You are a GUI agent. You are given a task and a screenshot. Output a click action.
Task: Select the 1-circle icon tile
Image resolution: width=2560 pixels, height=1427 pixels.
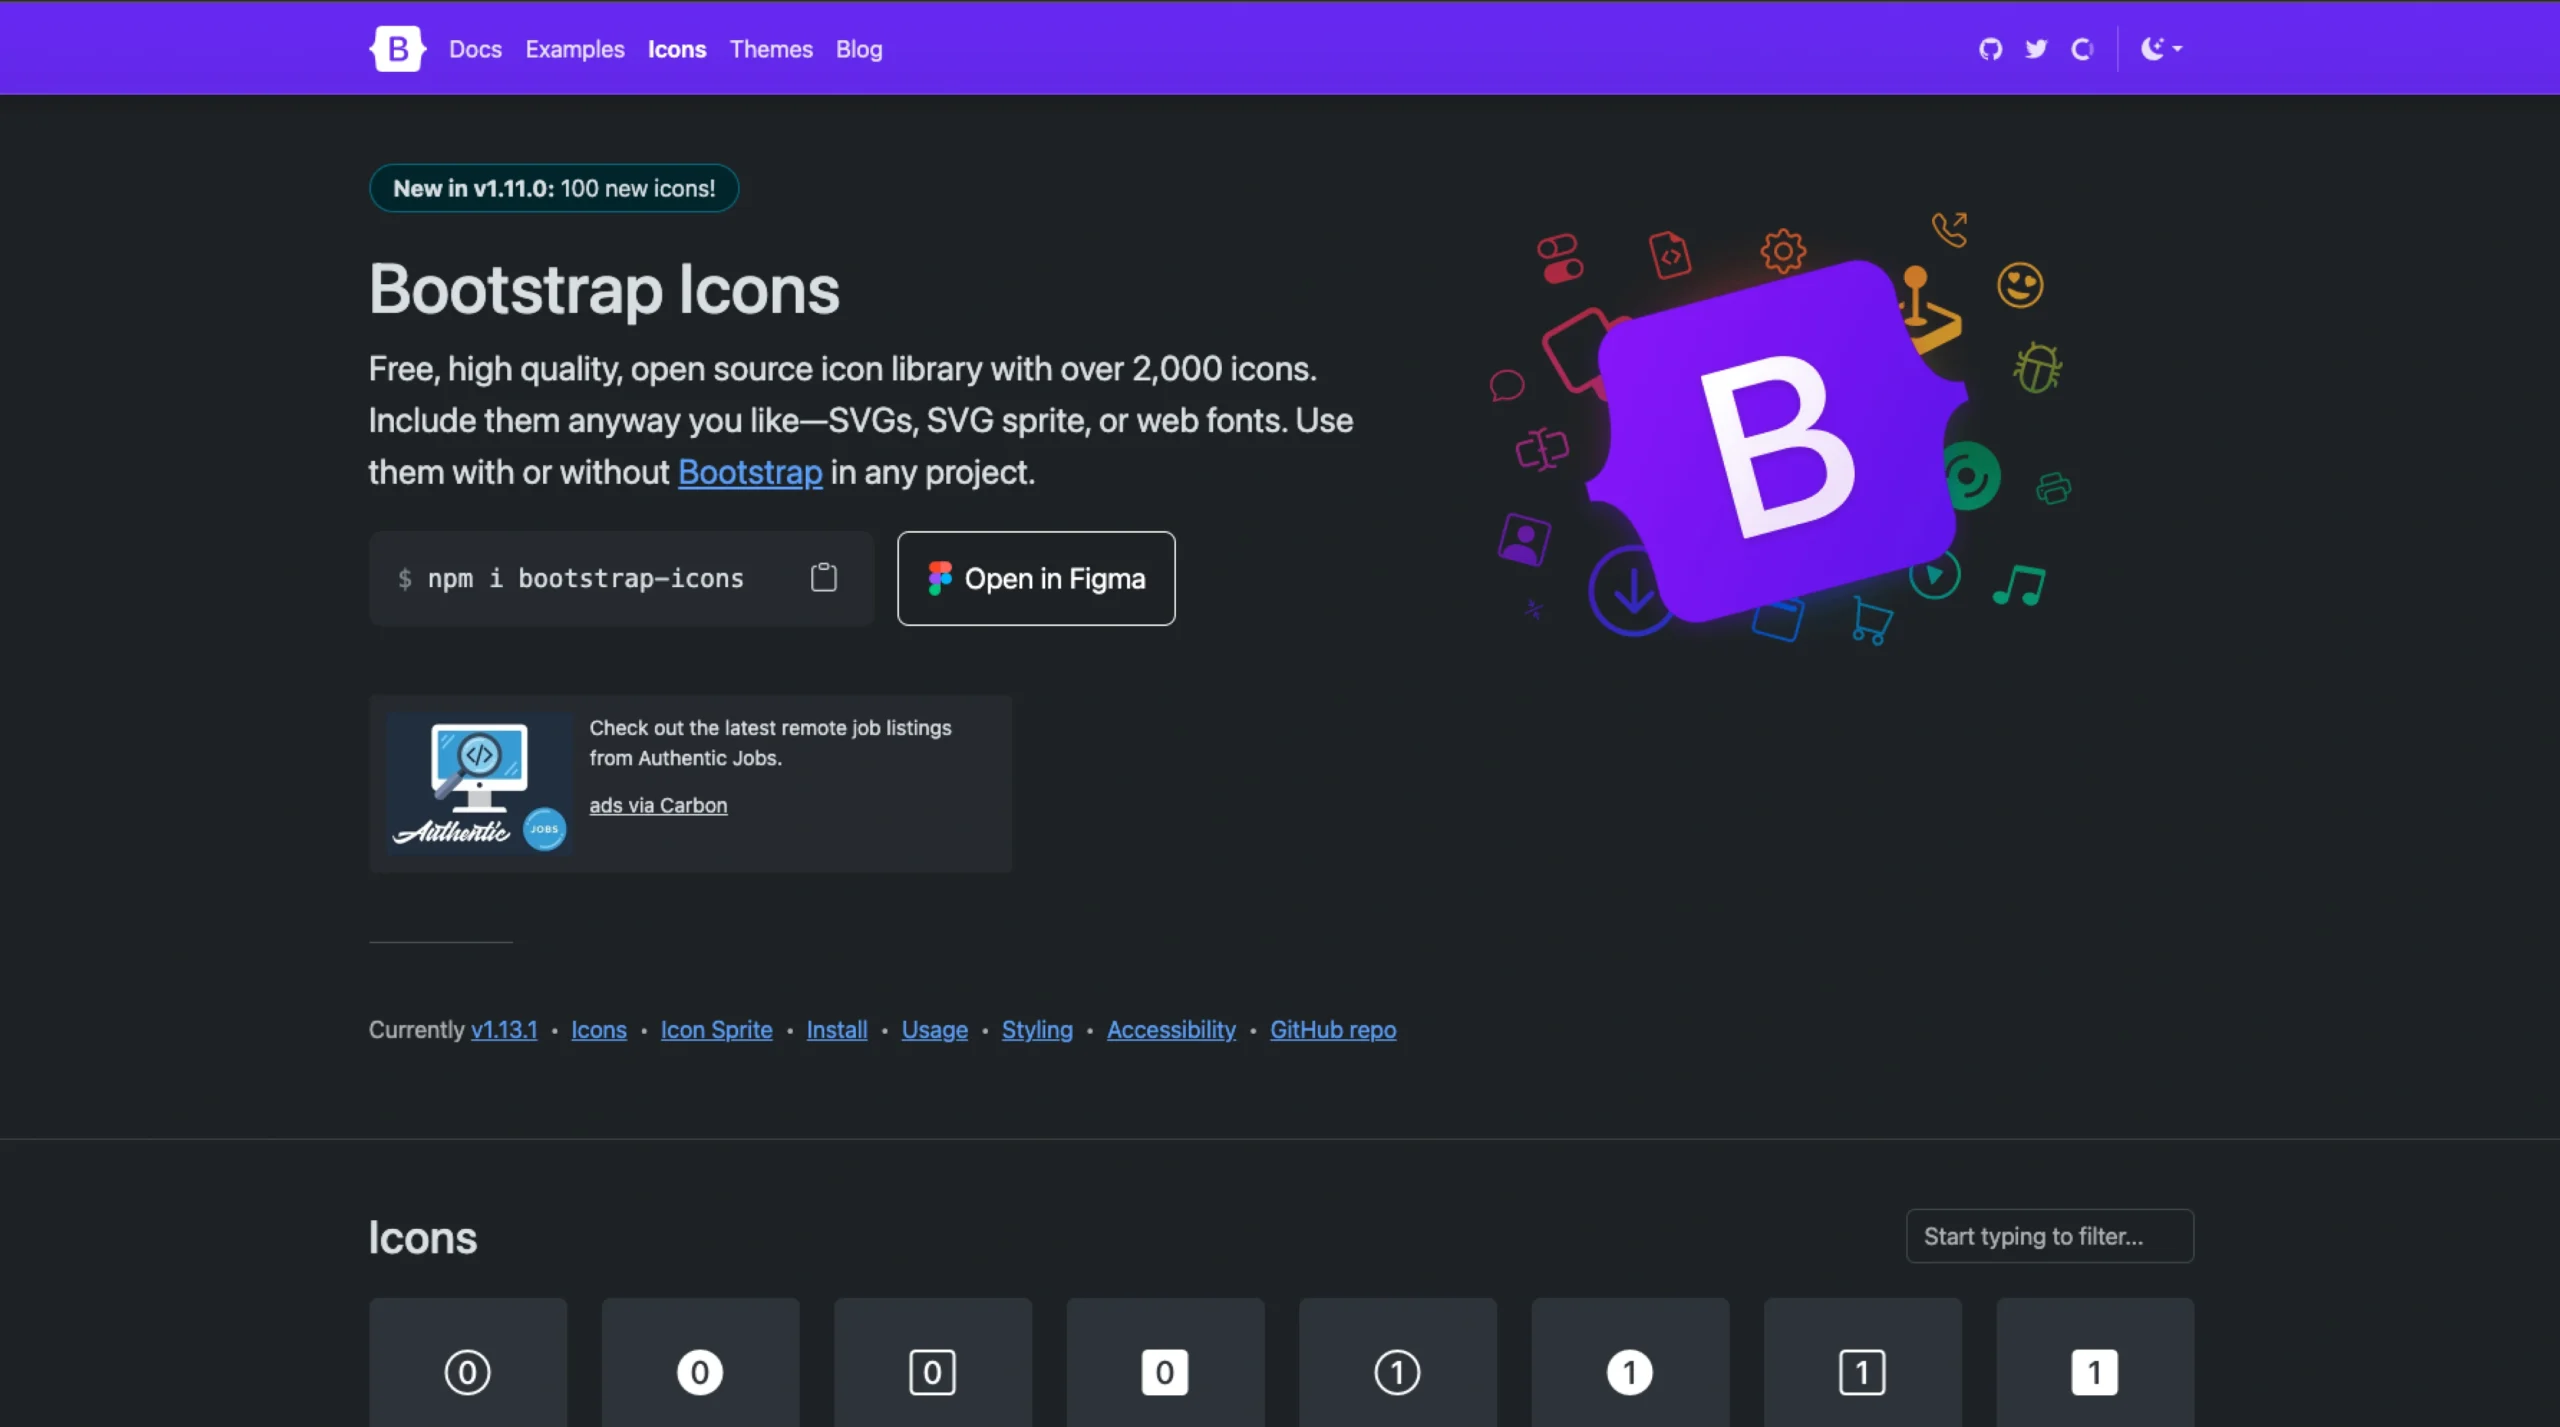coord(1398,1363)
